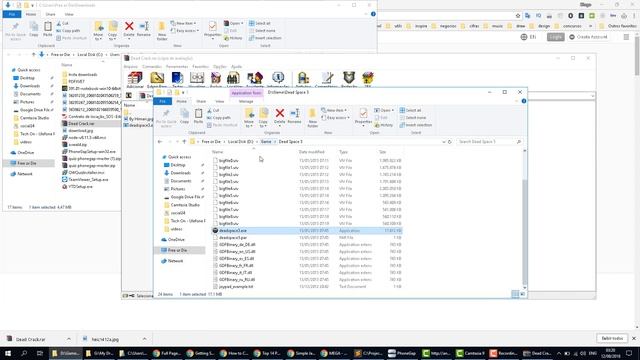Open WinRAR Ferramentas menu

point(177,67)
